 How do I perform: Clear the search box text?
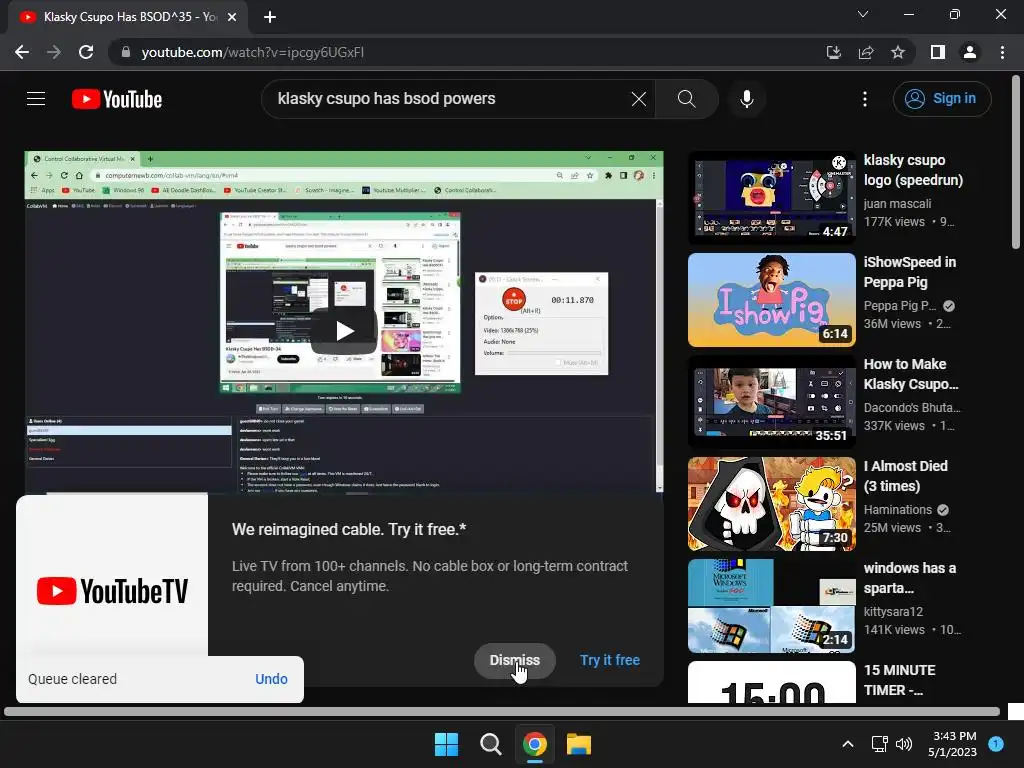(x=639, y=99)
